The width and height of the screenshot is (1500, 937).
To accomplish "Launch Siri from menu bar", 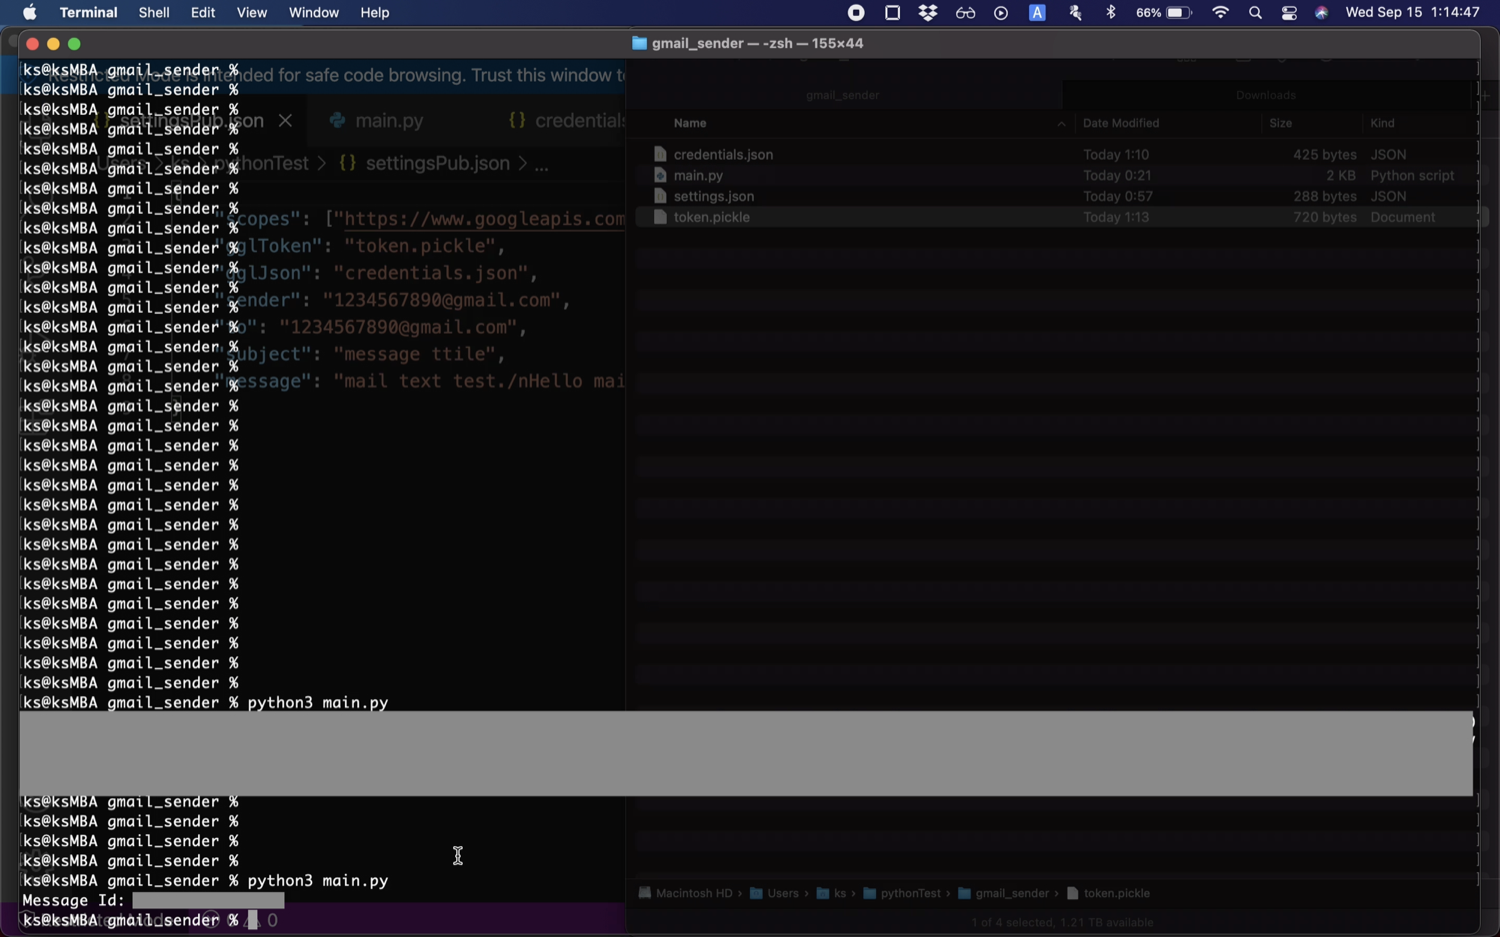I will point(1322,13).
